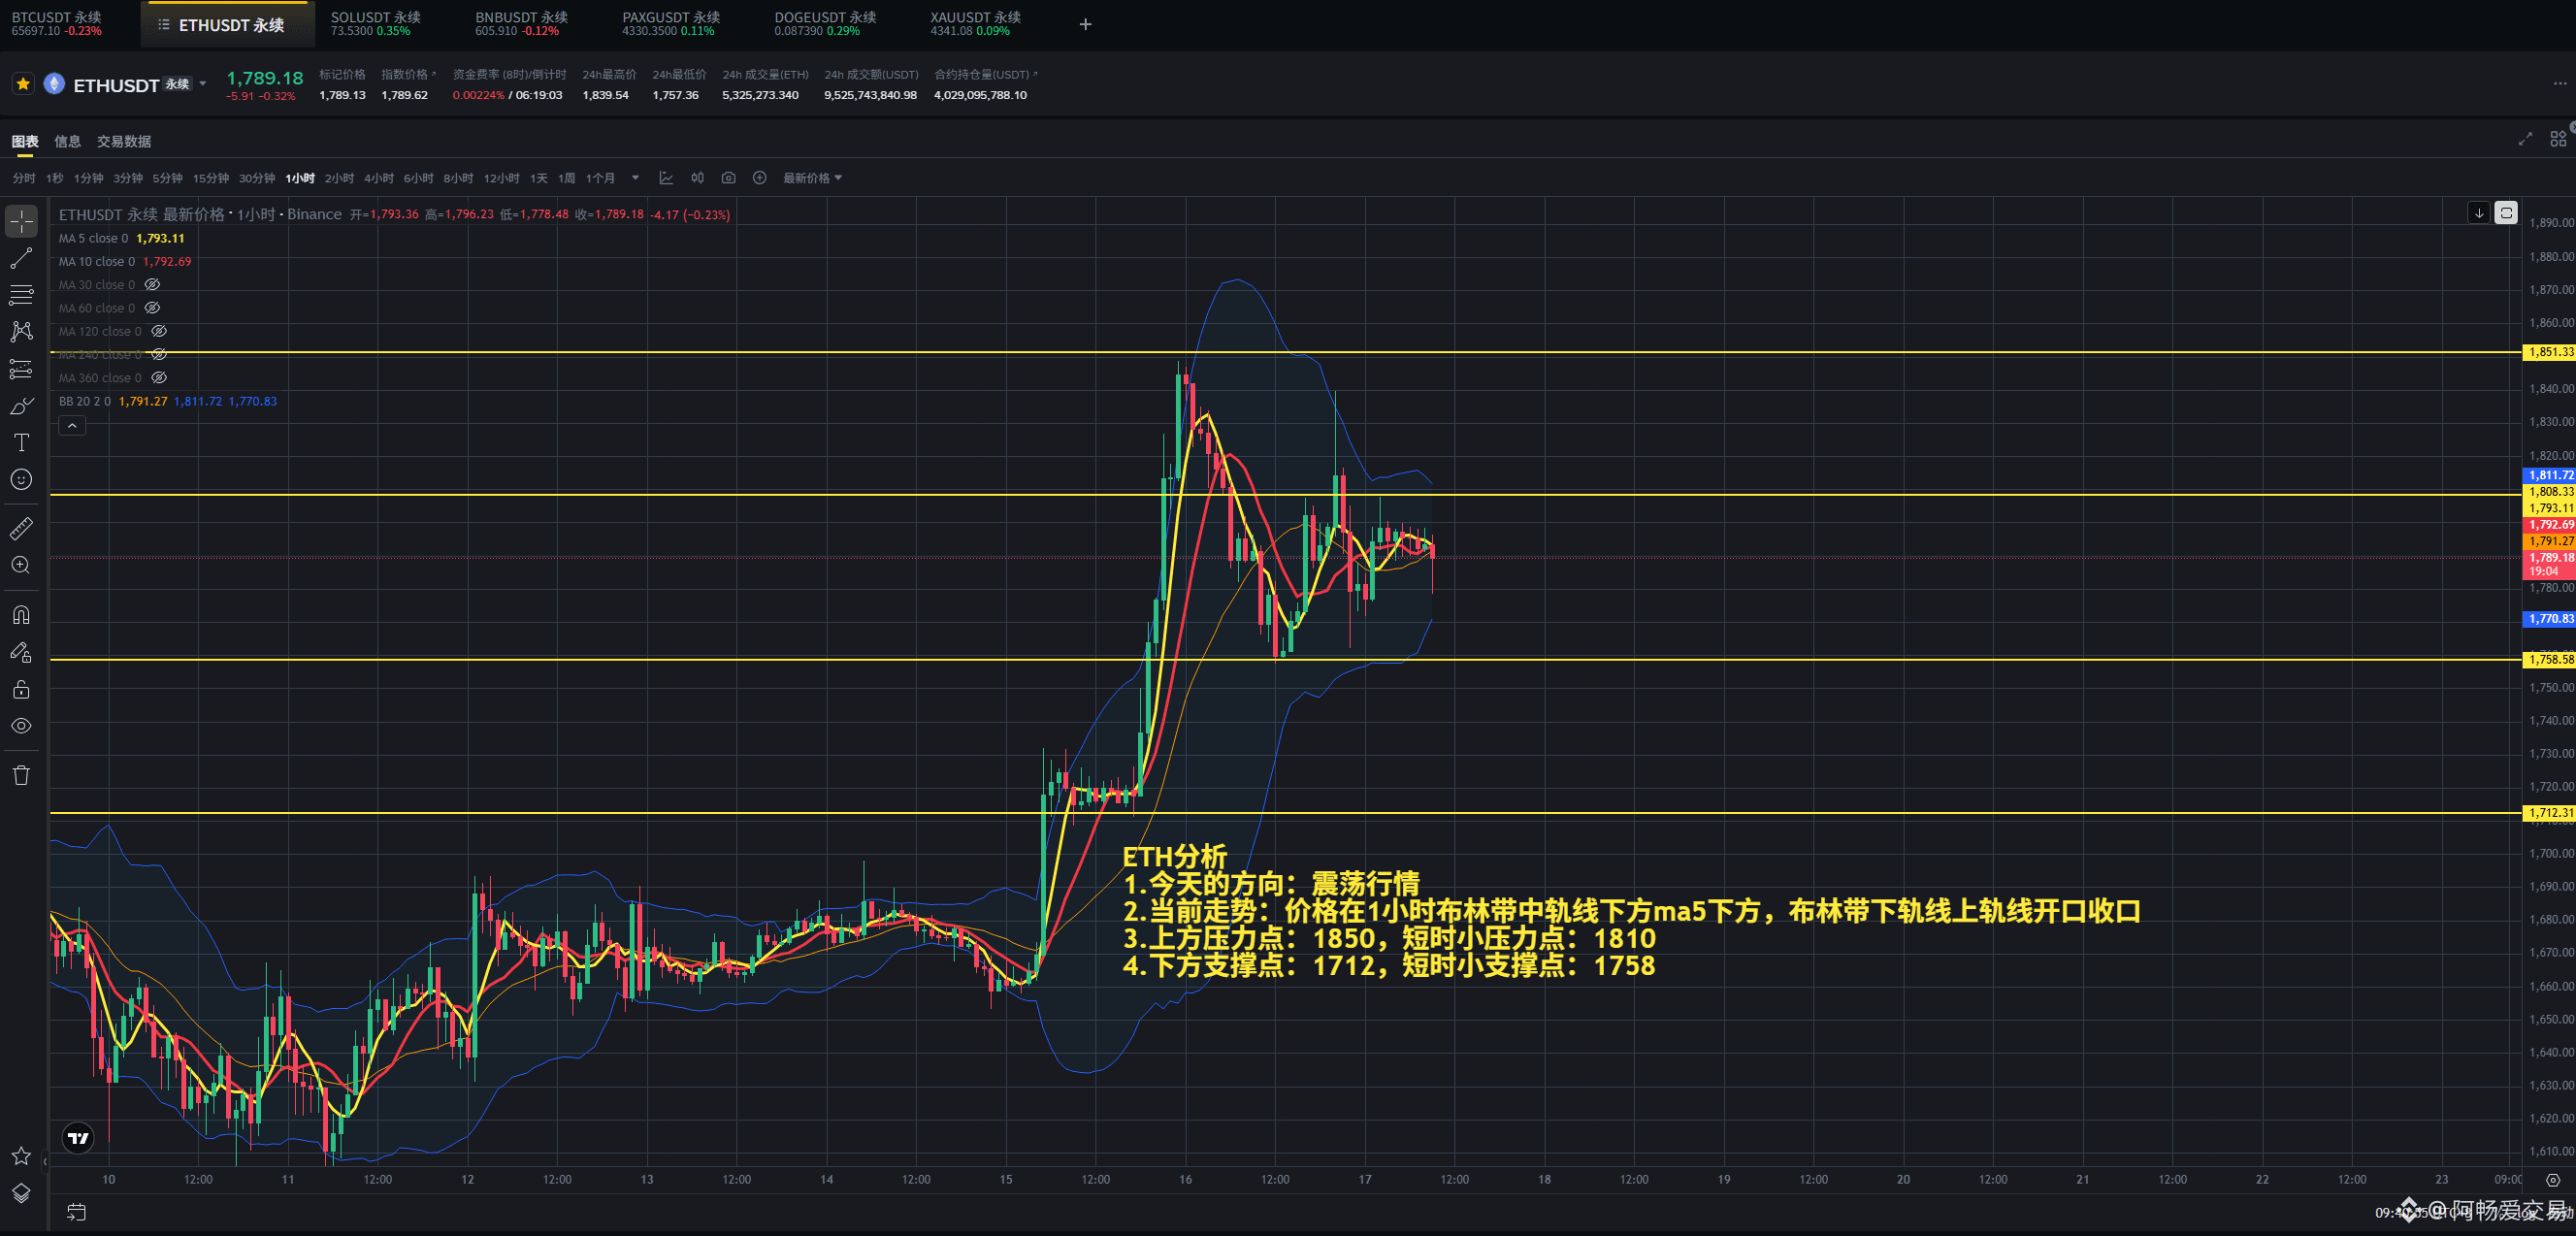Toggle stay-in-drawing-mode pencil lock
Viewport: 2576px width, 1236px height.
pyautogui.click(x=21, y=652)
